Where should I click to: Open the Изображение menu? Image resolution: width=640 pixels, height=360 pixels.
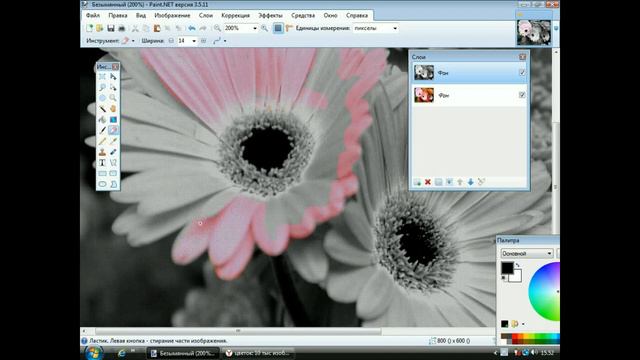[x=172, y=15]
